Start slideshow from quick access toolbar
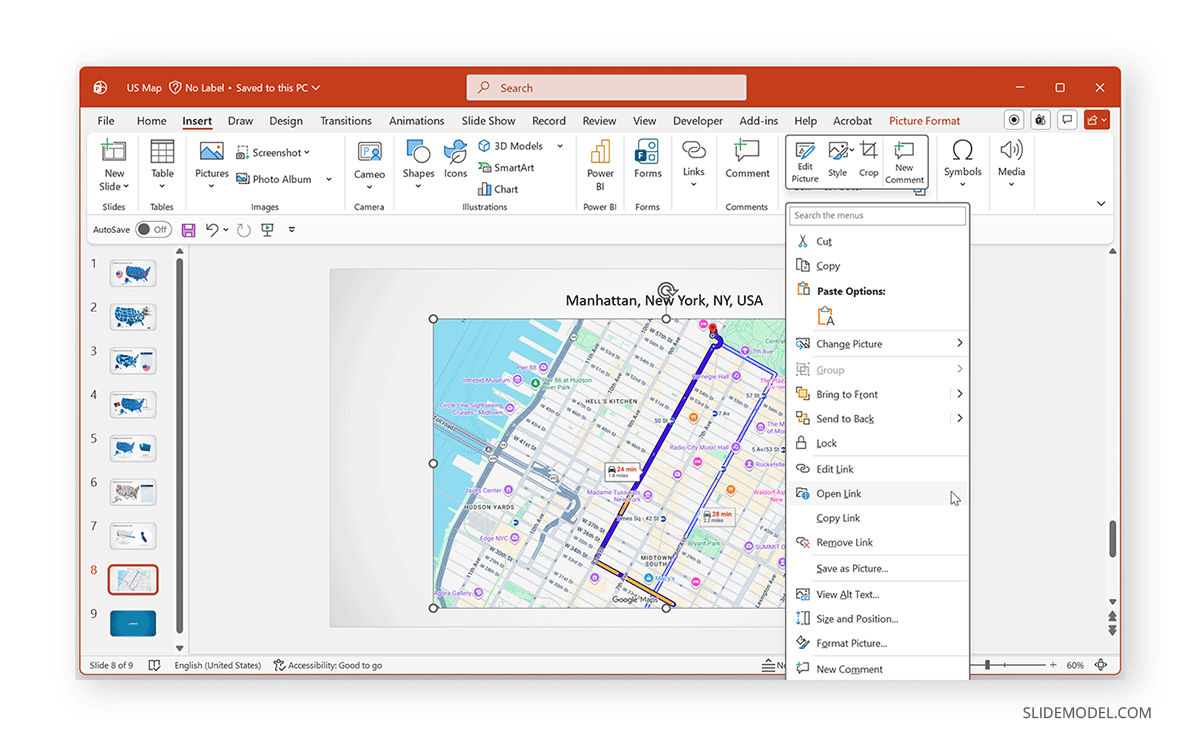The height and width of the screenshot is (743, 1200). coord(267,230)
